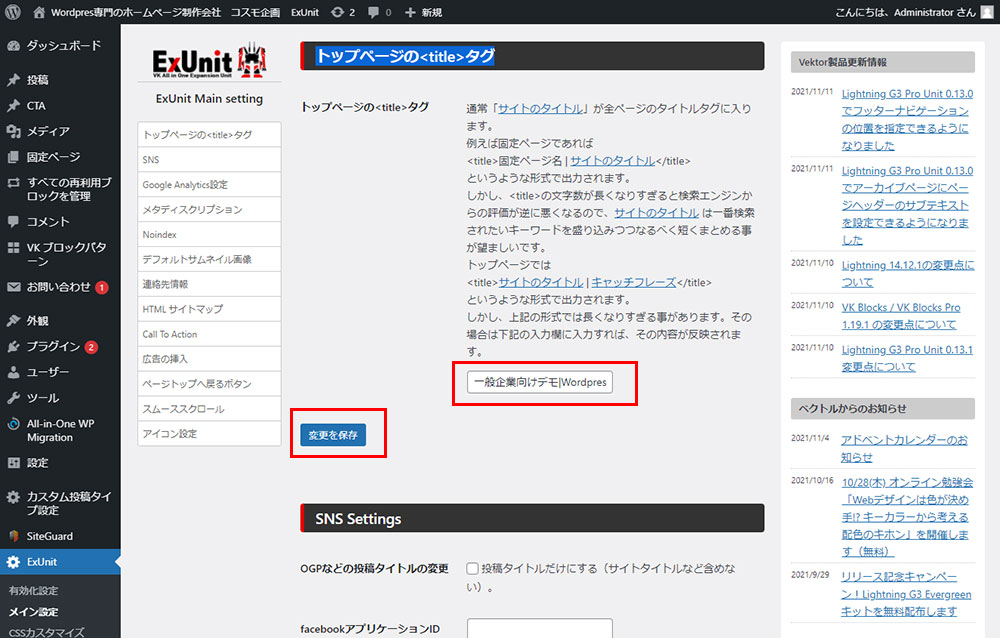1000x638 pixels.
Task: Open the 新規 add new dropdown
Action: (423, 12)
